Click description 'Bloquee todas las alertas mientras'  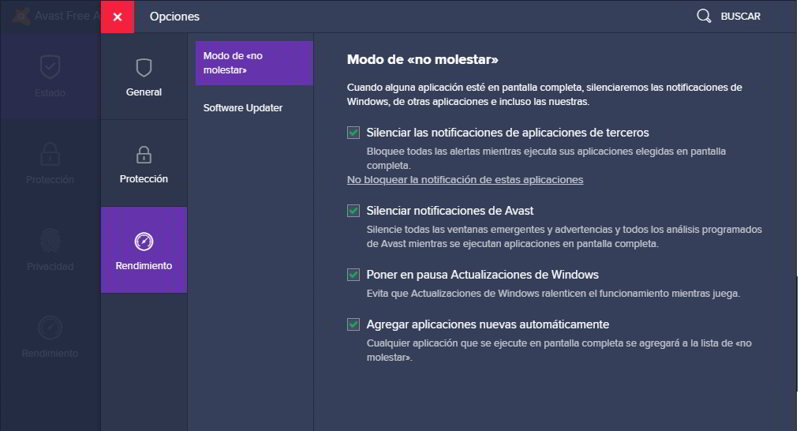546,158
